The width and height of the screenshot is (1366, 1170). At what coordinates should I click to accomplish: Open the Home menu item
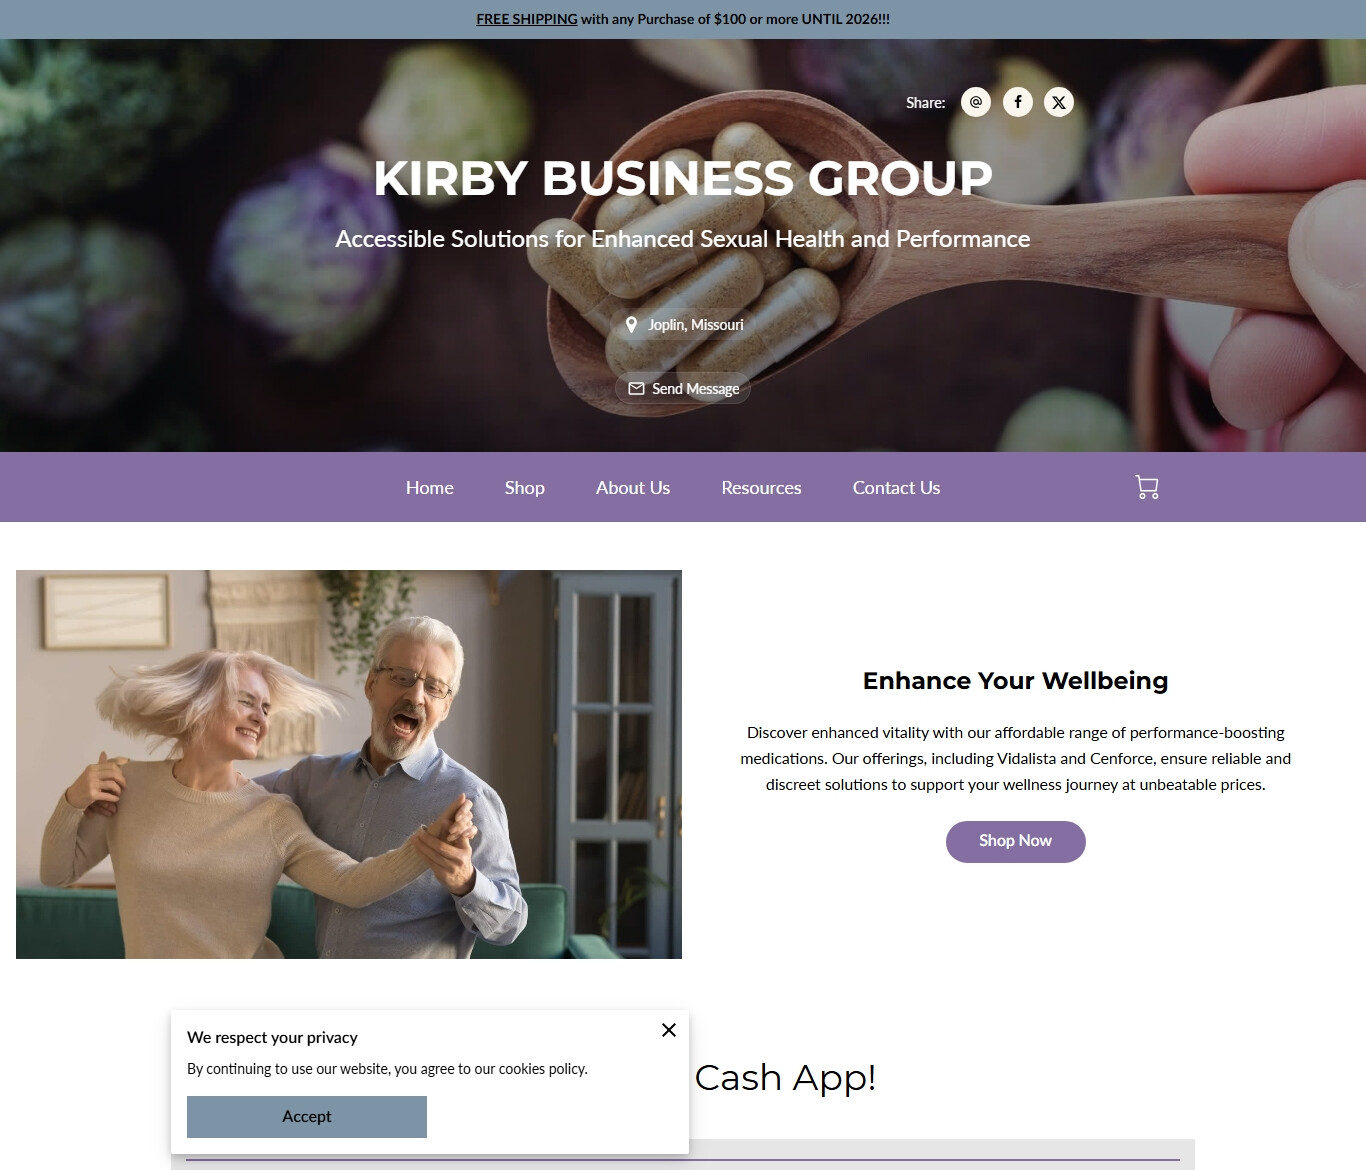point(430,488)
